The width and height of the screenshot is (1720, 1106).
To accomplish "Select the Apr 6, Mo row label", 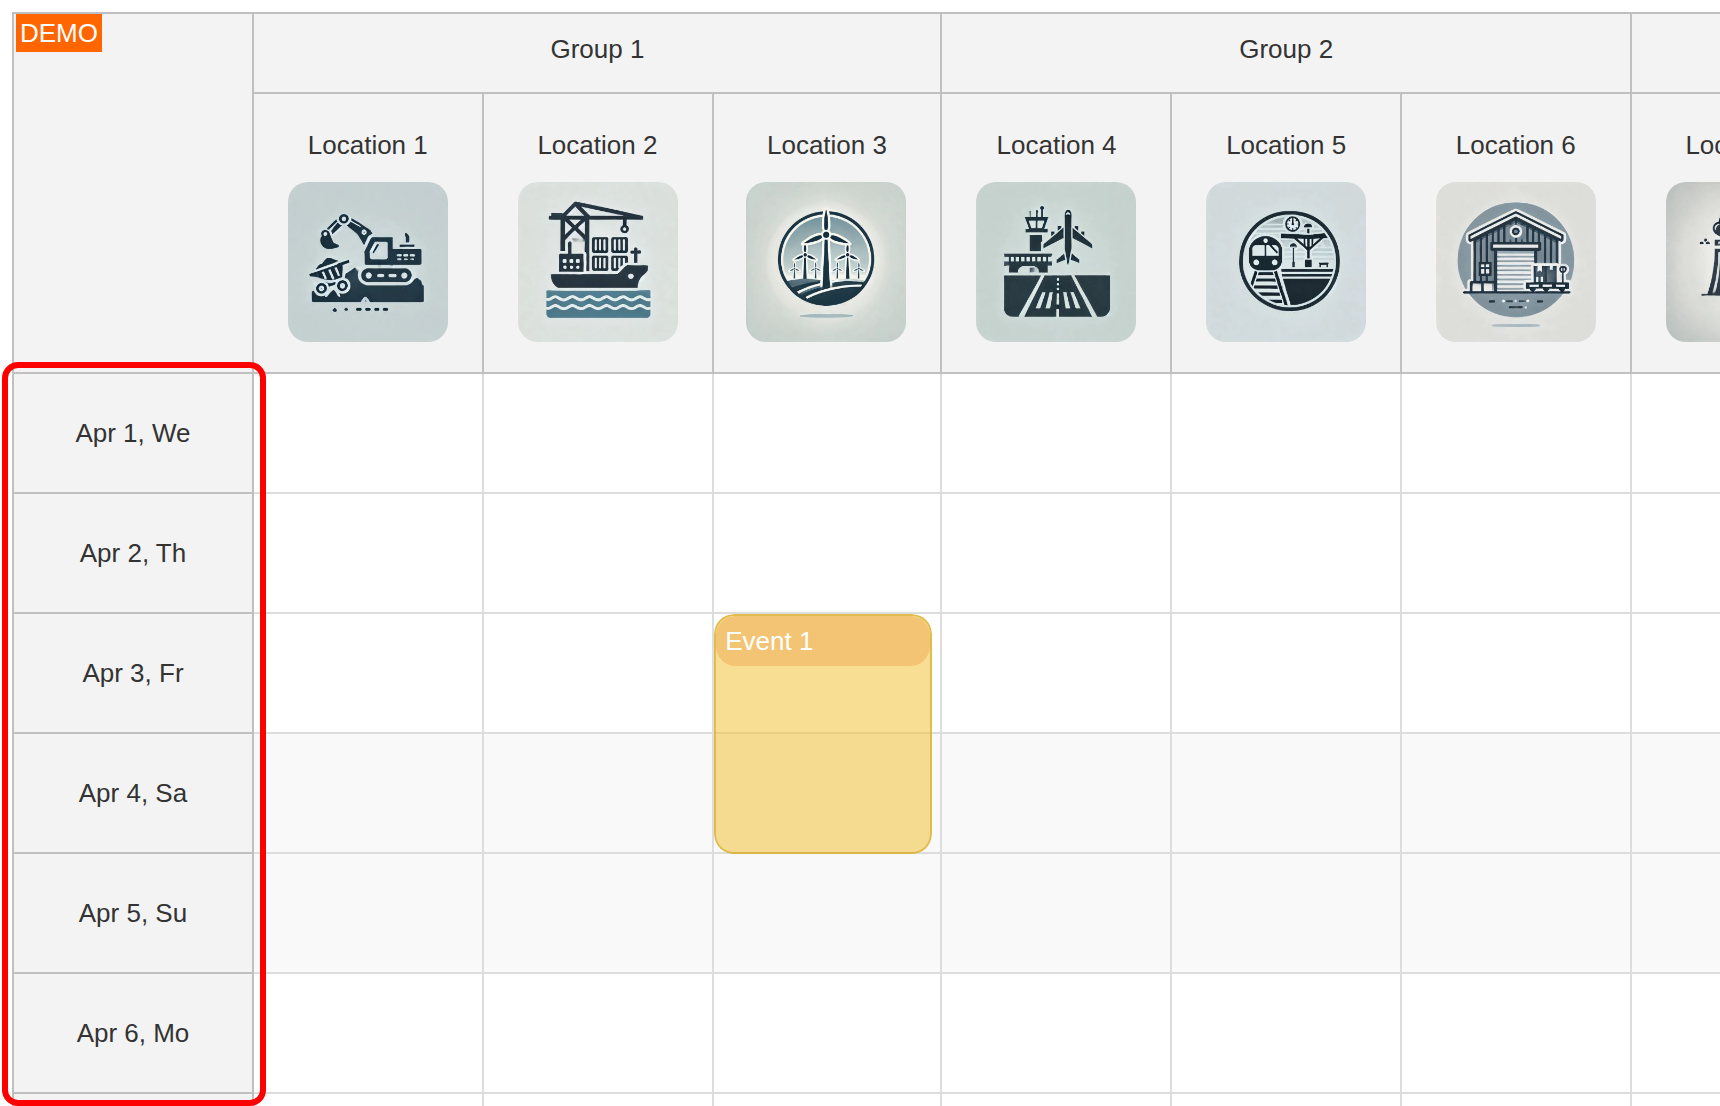I will point(133,1034).
